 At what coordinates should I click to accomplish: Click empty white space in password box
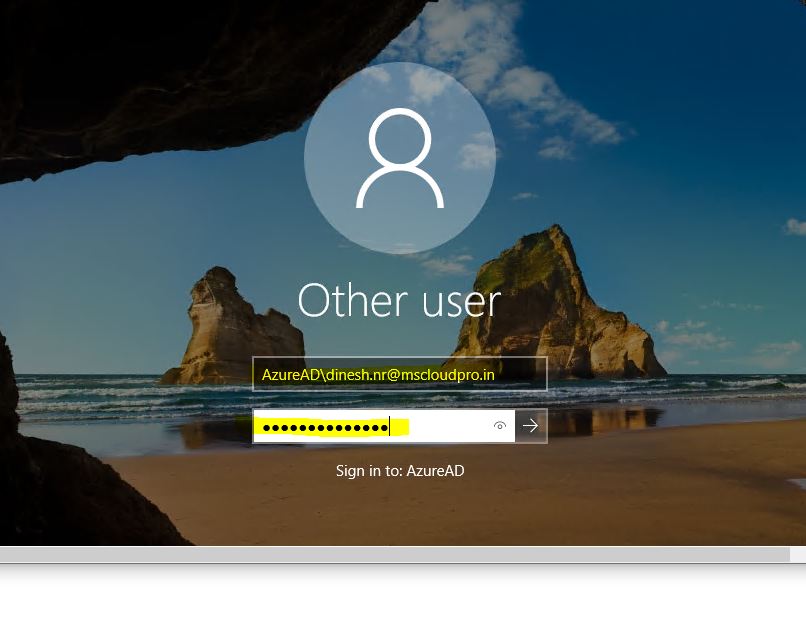(x=450, y=427)
